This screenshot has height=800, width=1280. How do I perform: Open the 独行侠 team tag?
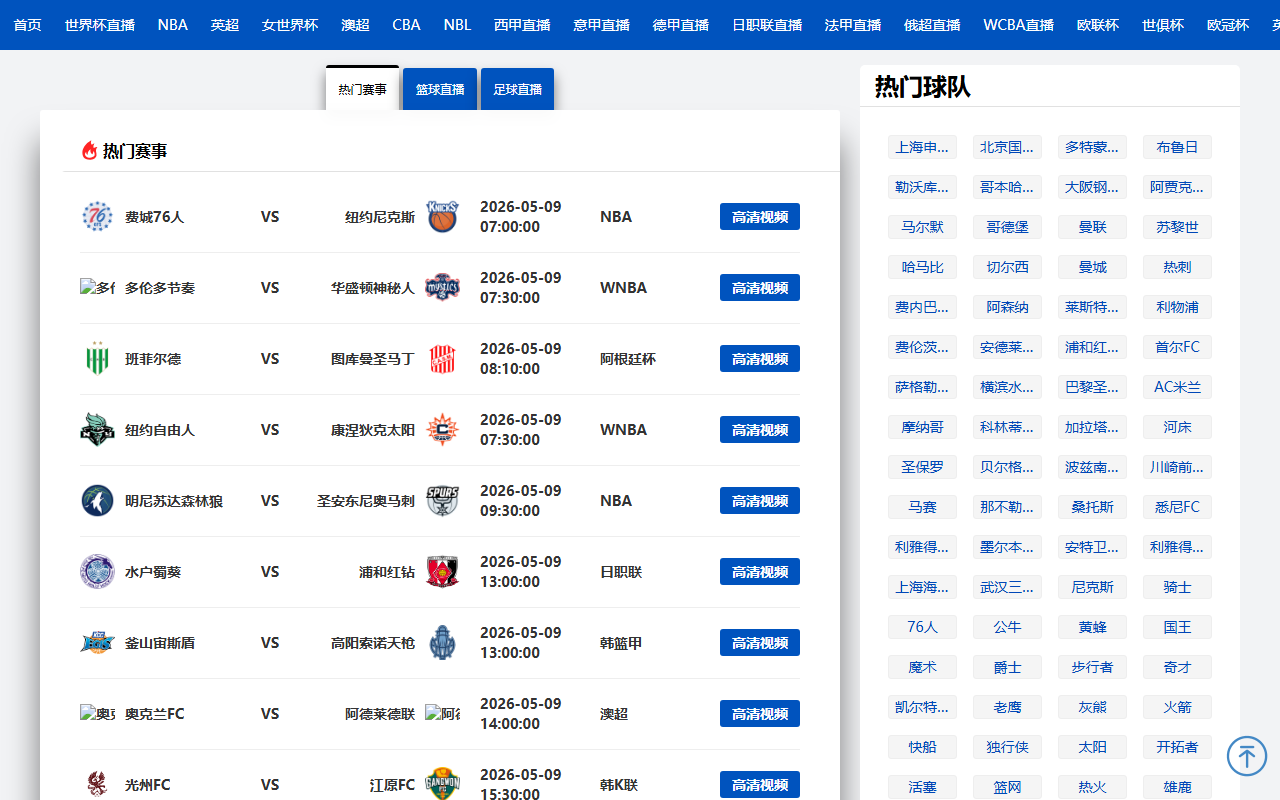(1007, 747)
